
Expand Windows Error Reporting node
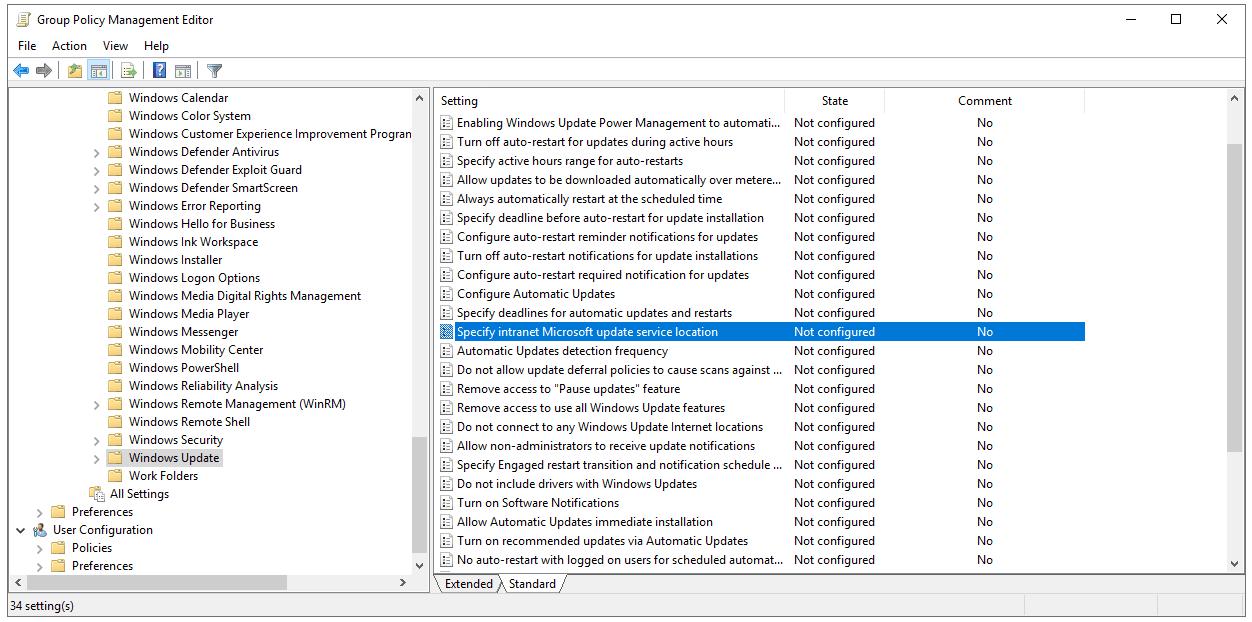[97, 206]
